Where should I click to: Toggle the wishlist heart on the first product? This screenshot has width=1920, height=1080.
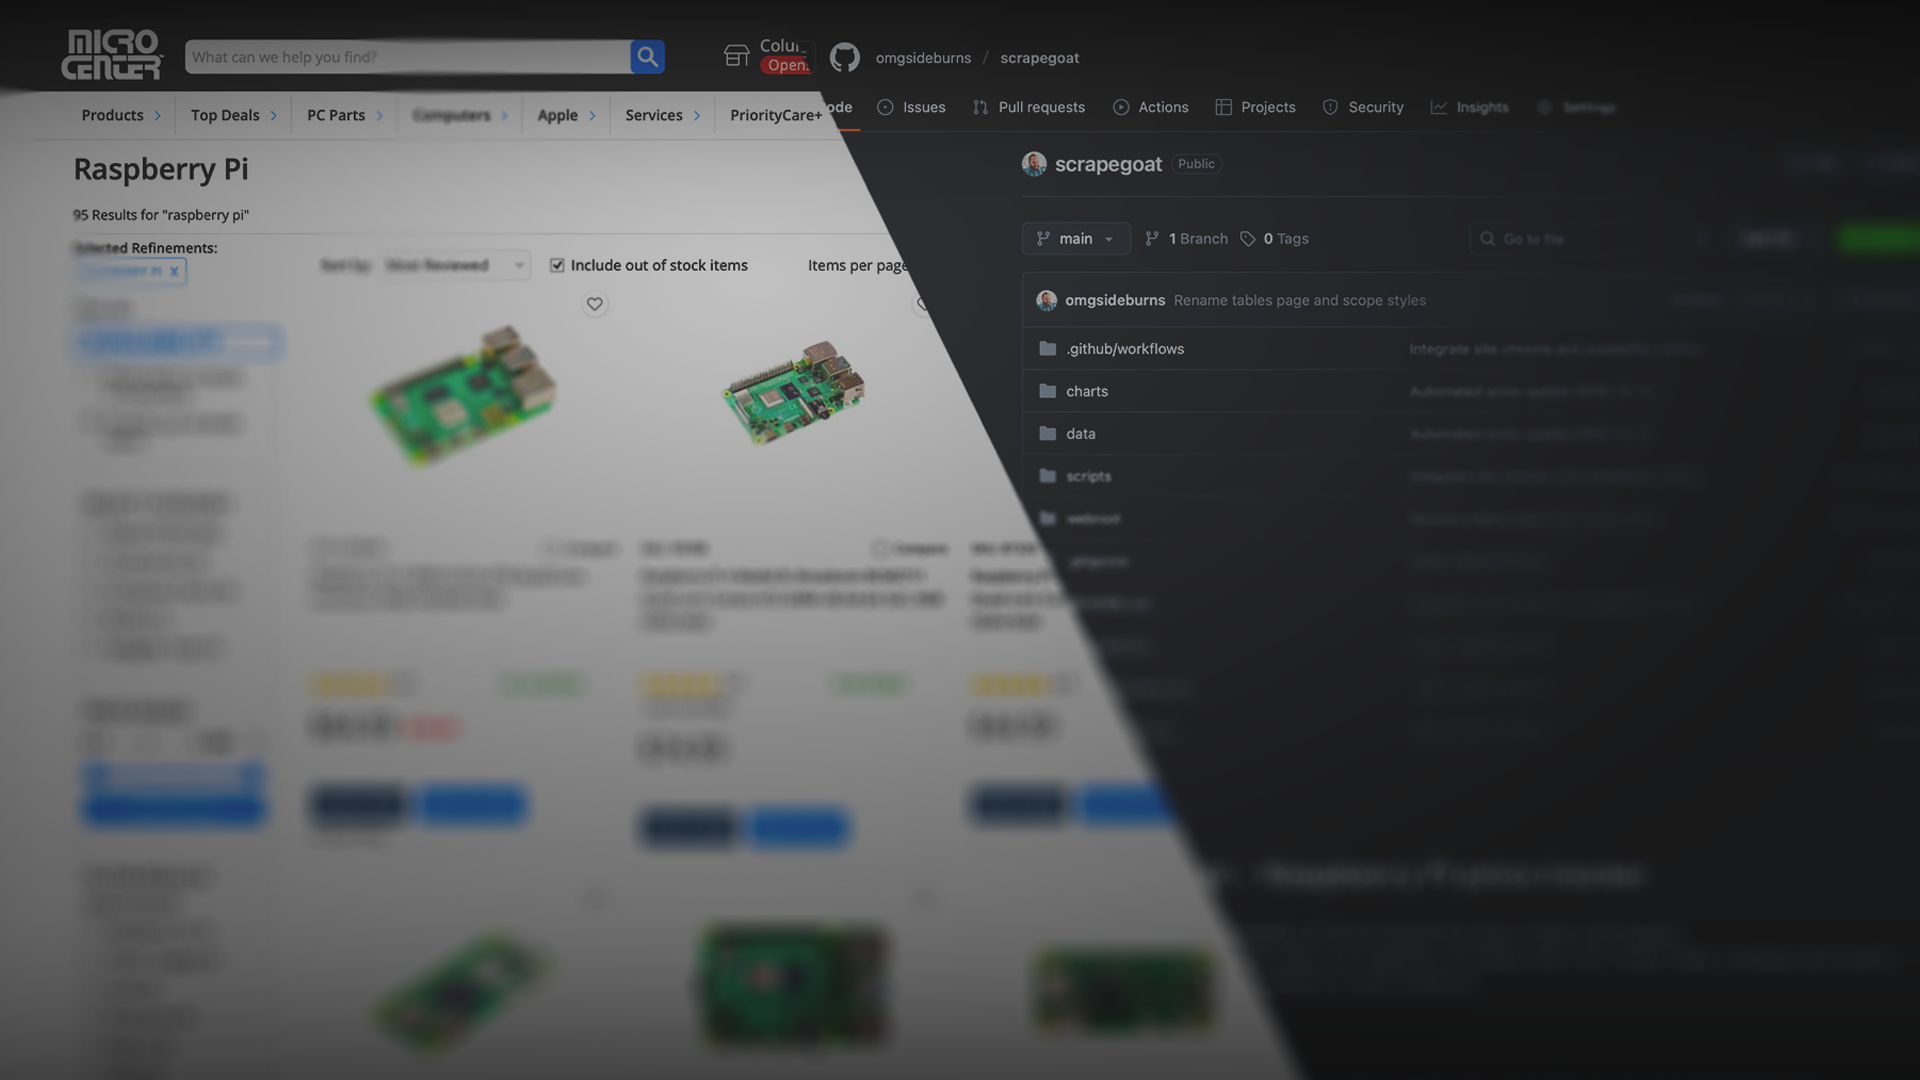coord(594,304)
